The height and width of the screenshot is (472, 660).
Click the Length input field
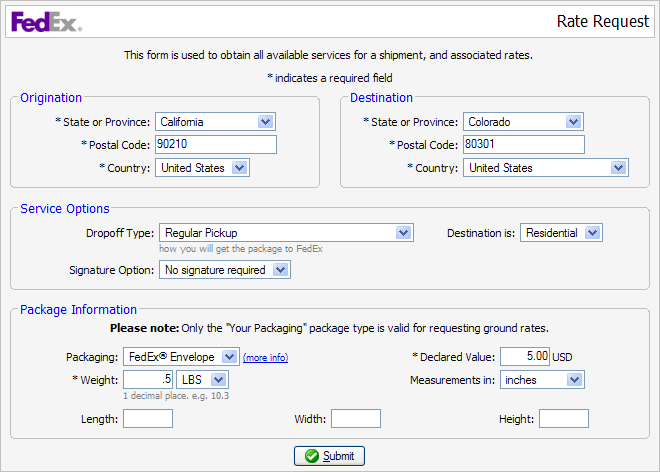(x=148, y=419)
